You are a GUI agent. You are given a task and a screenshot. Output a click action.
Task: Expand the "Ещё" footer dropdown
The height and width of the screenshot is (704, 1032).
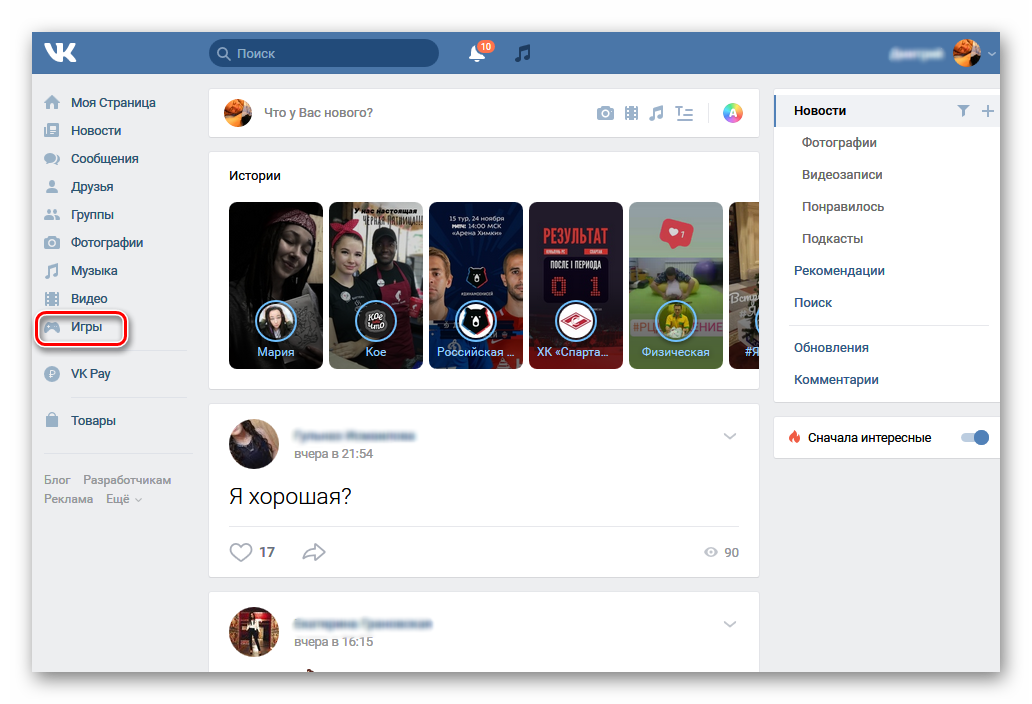point(124,499)
